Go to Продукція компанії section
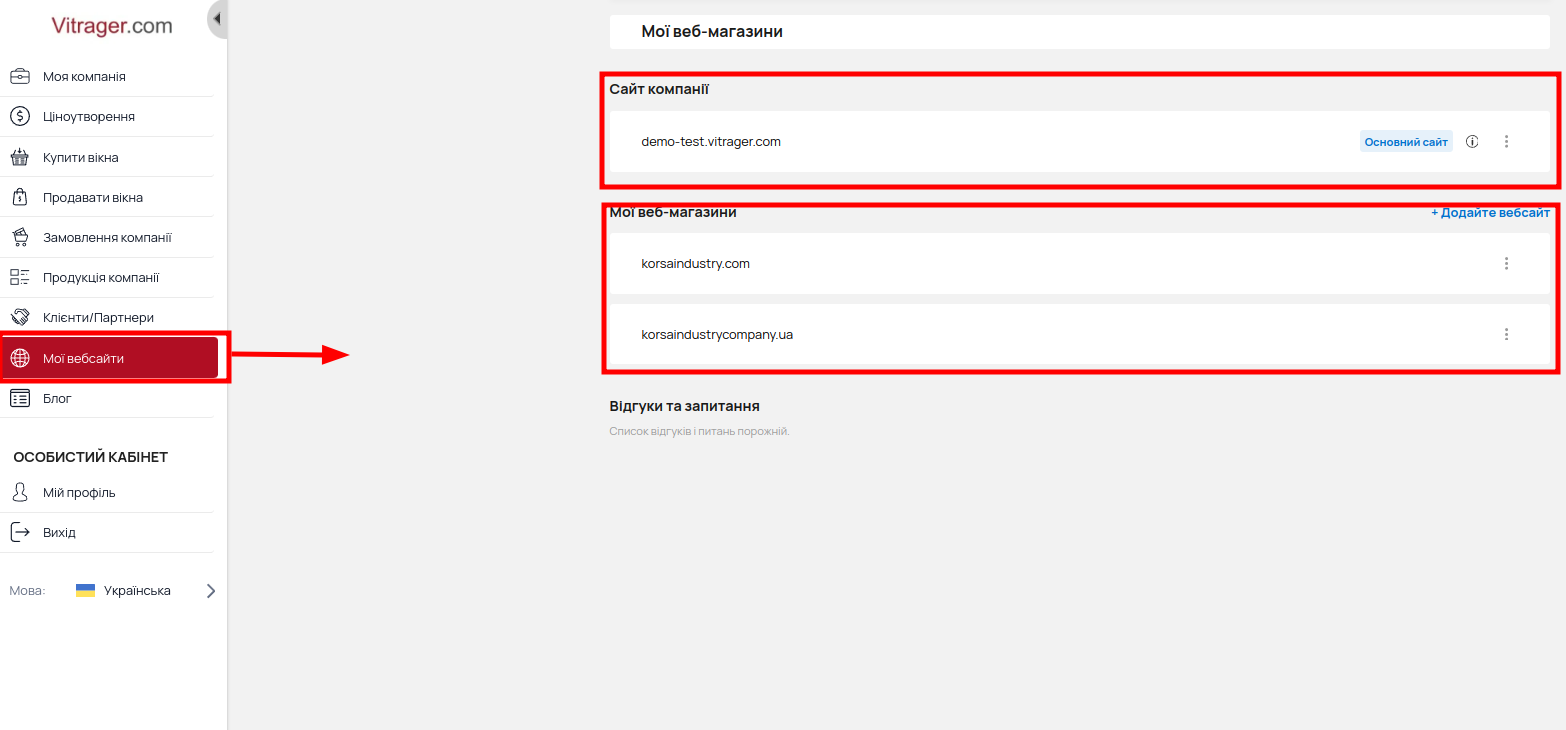This screenshot has width=1566, height=730. coord(100,277)
